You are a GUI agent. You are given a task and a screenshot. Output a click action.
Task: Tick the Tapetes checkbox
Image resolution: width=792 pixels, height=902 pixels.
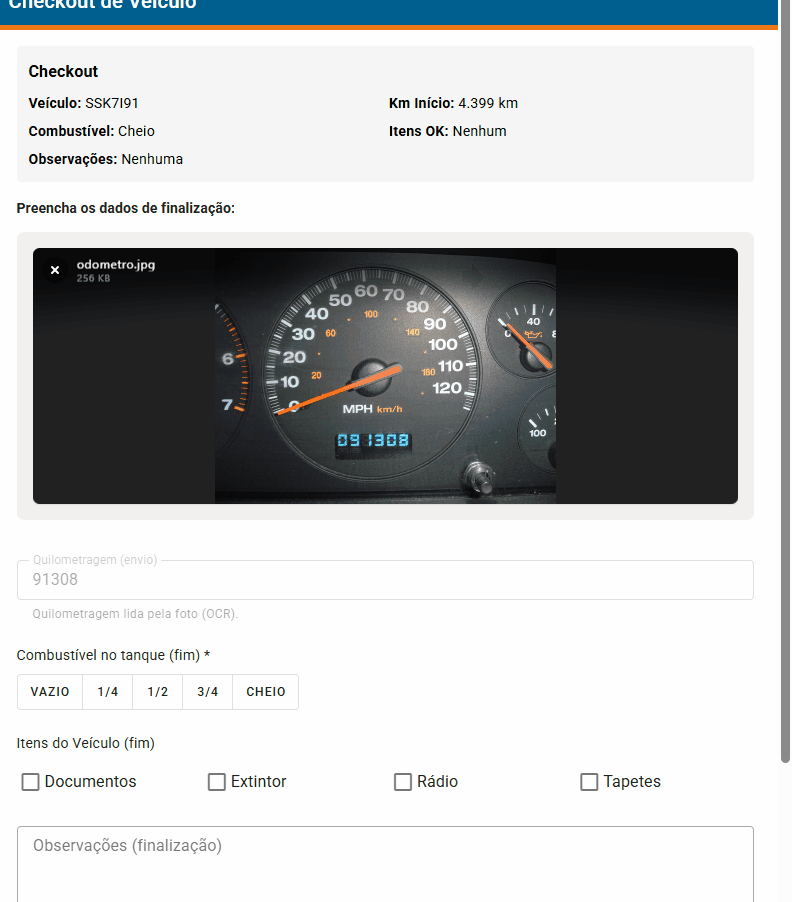590,782
